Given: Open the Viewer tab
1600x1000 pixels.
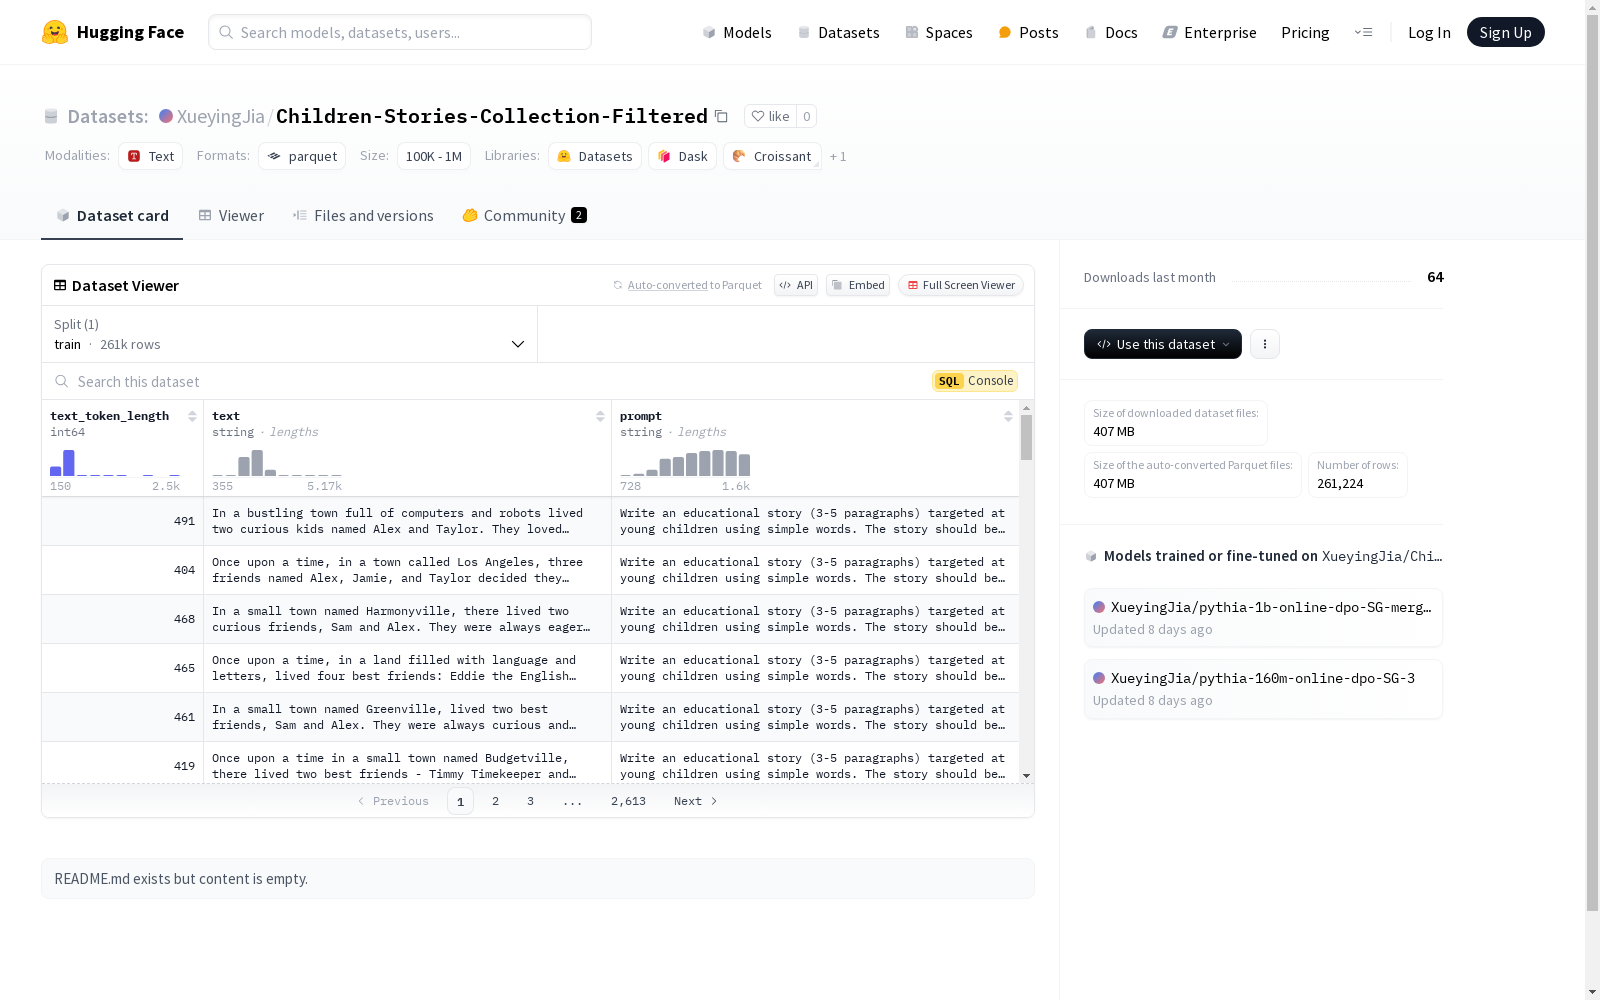Looking at the screenshot, I should (231, 216).
